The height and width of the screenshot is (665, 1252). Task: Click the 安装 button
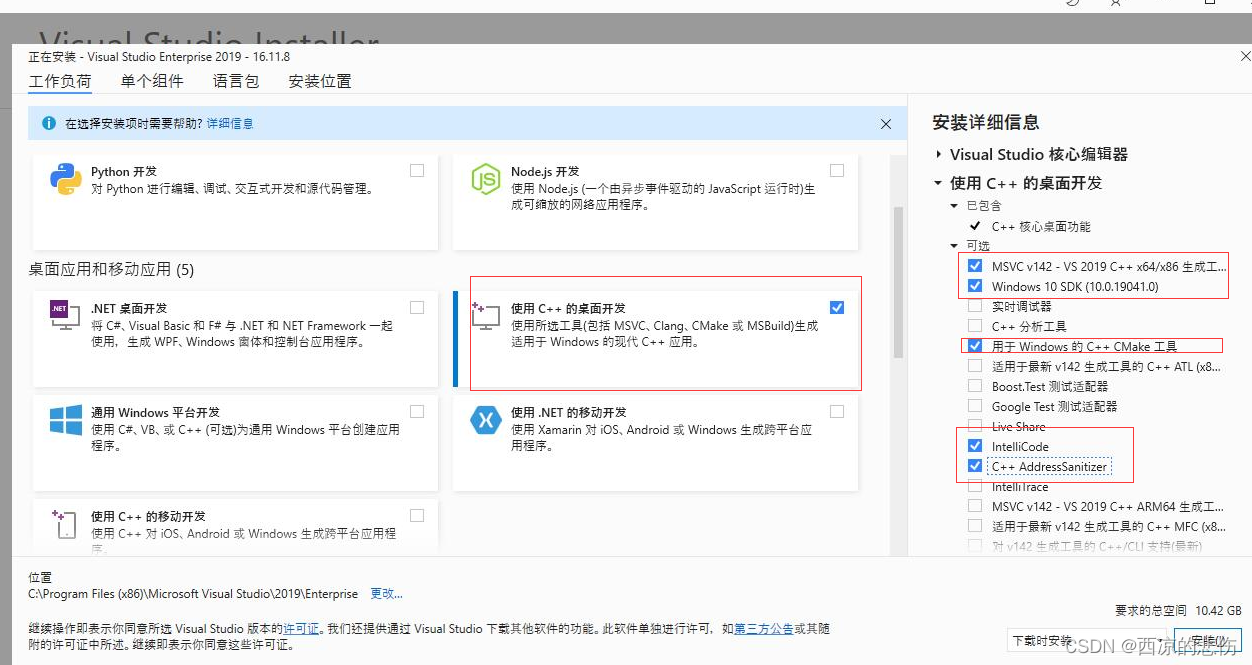pos(1207,641)
